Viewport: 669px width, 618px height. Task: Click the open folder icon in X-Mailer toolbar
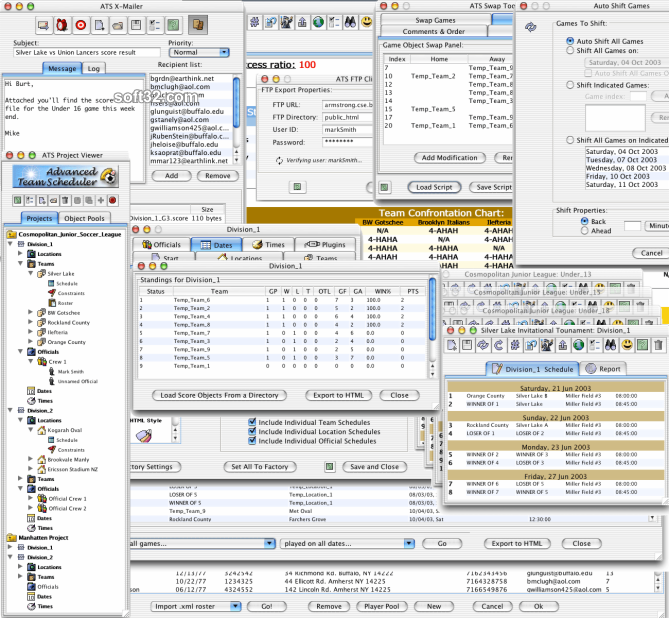click(x=117, y=25)
